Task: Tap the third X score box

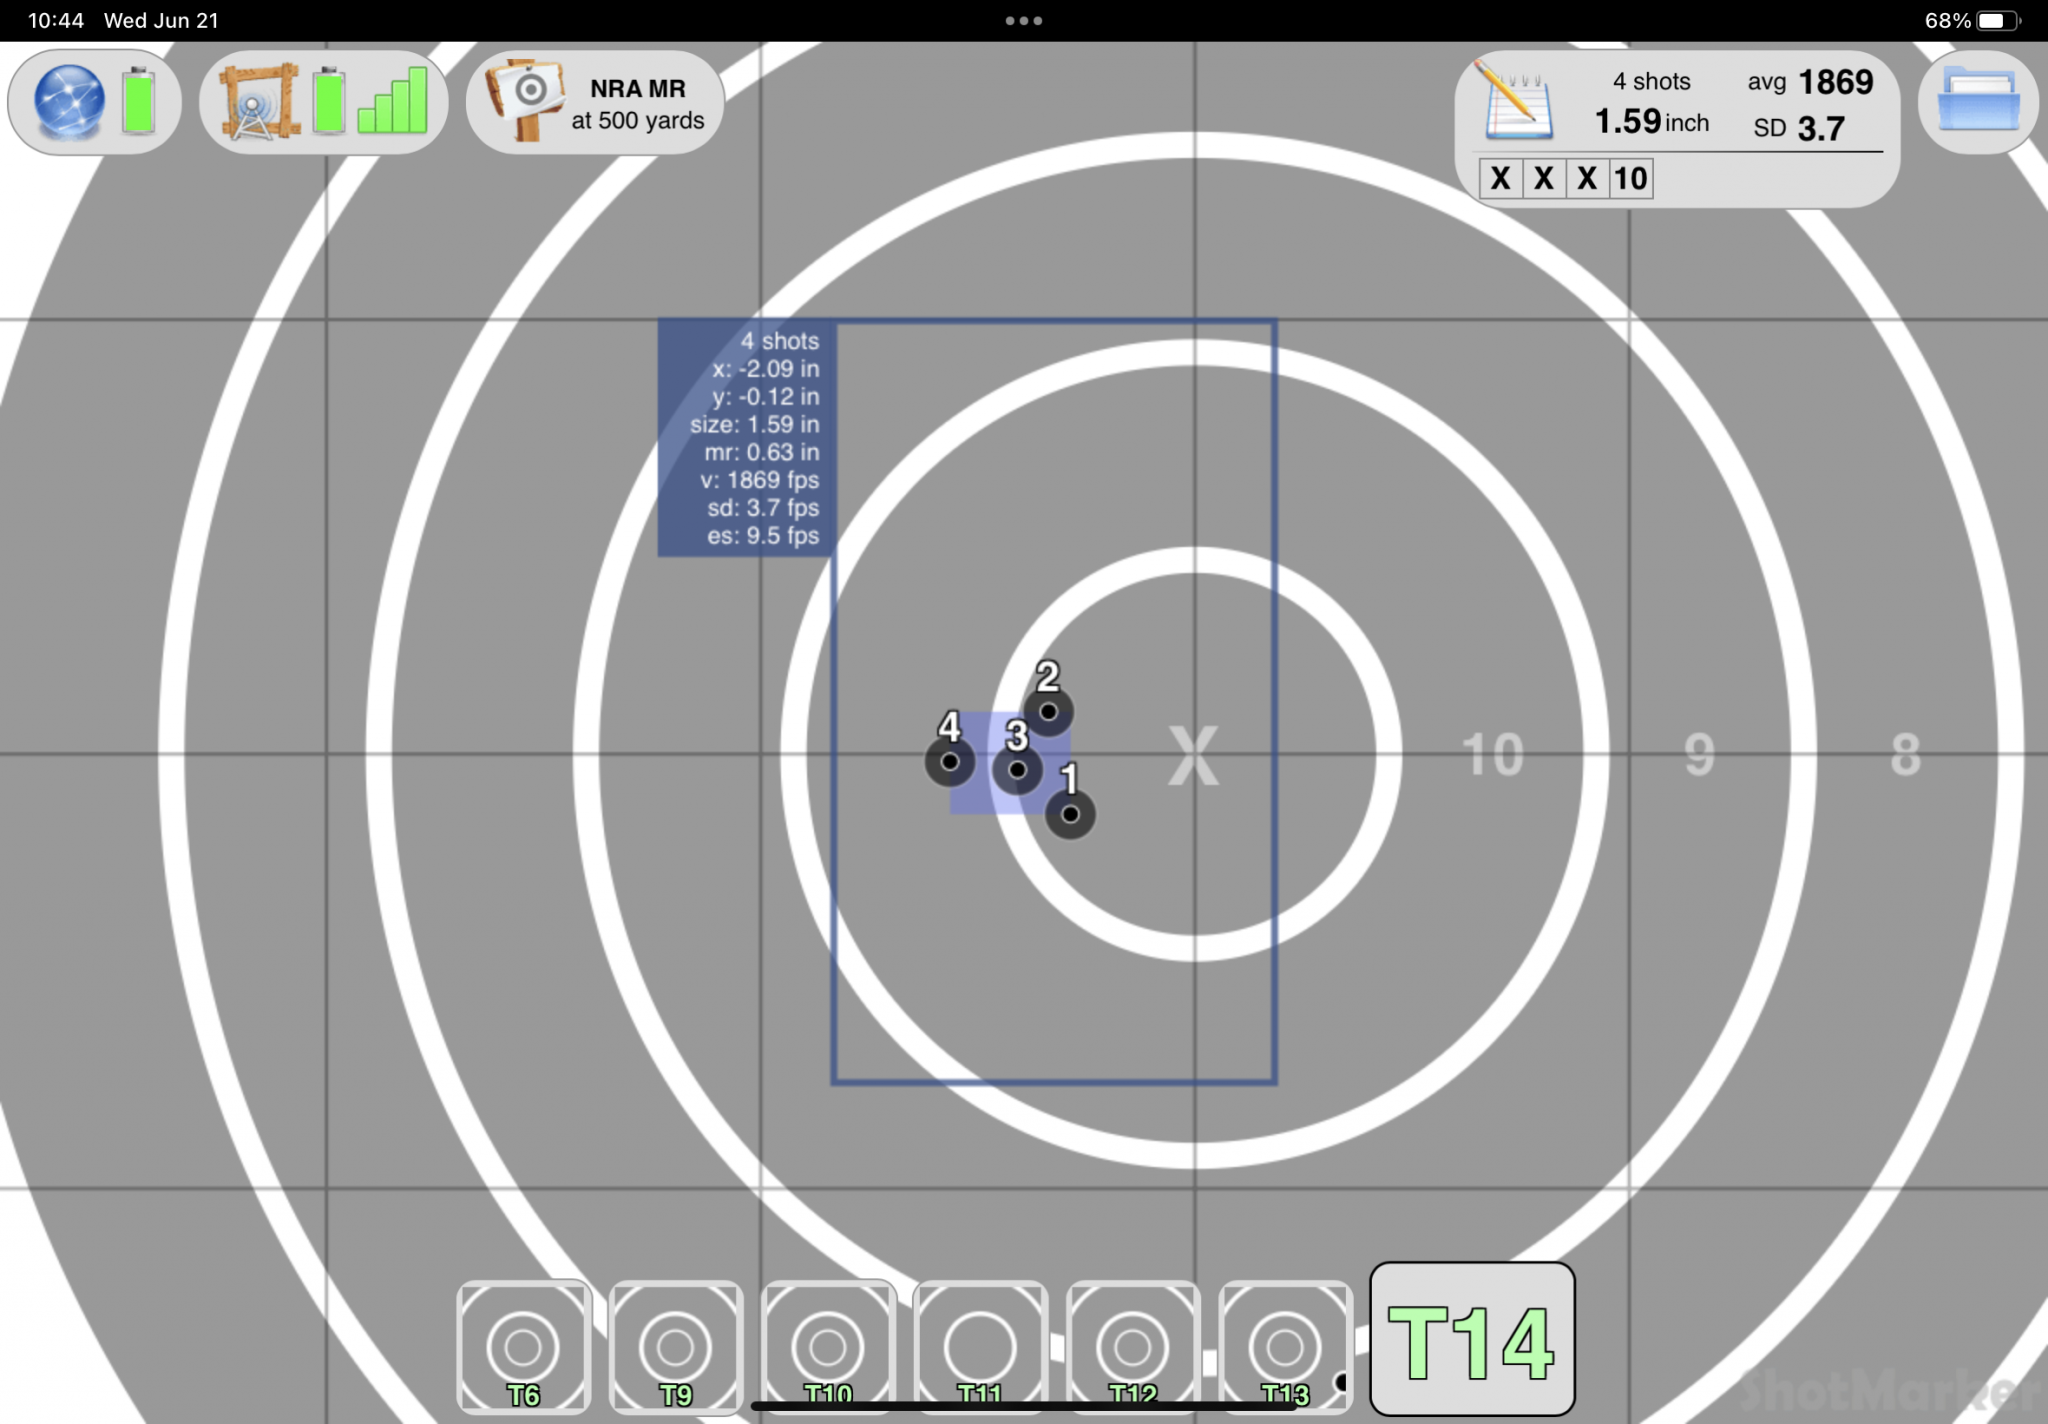Action: point(1587,179)
